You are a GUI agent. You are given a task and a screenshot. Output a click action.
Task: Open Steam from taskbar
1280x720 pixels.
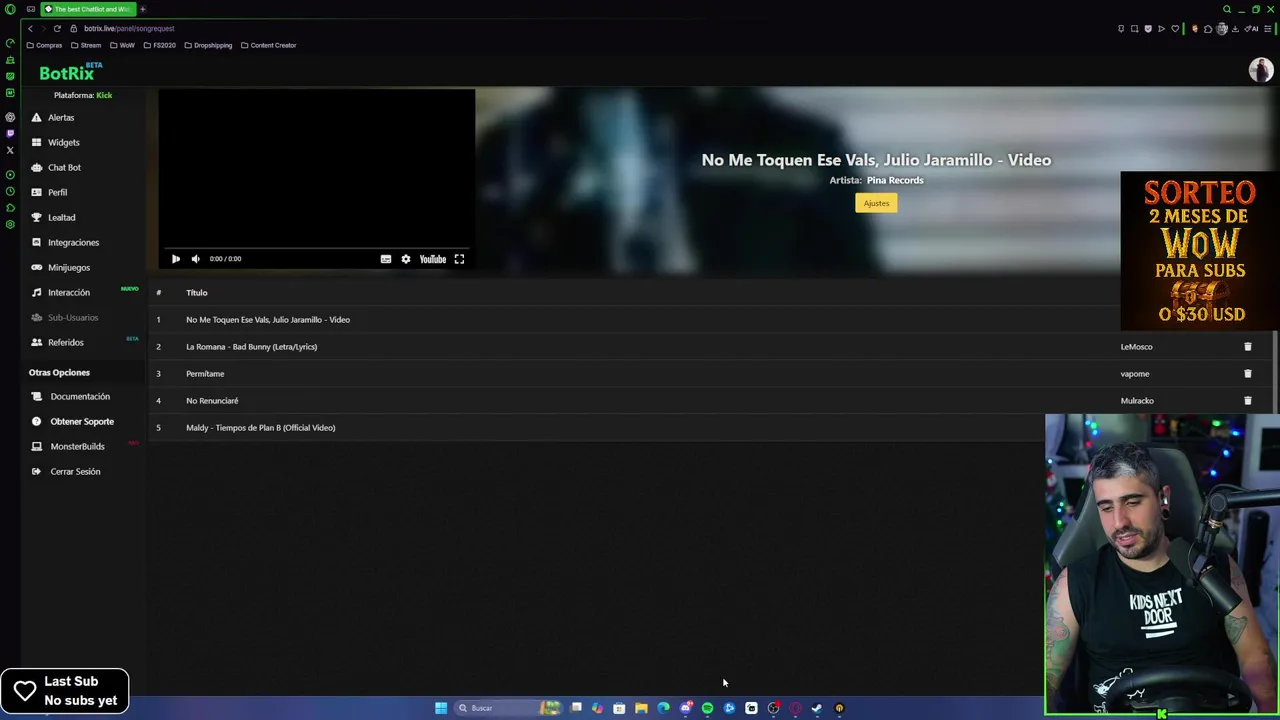click(817, 708)
